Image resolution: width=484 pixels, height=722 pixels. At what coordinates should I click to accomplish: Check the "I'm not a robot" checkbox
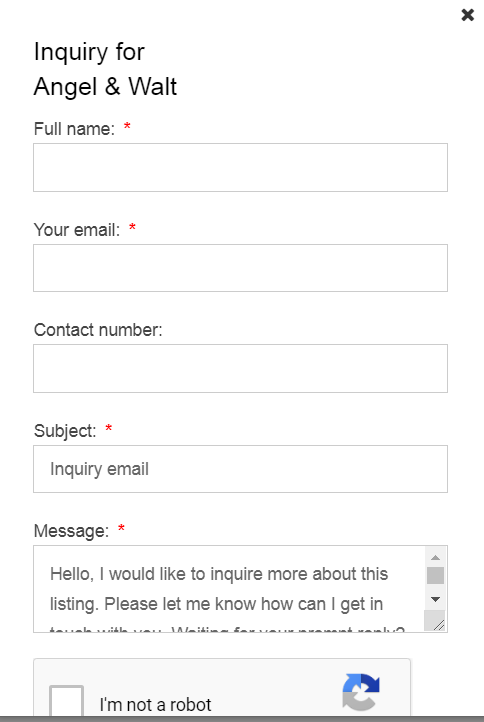pos(66,702)
